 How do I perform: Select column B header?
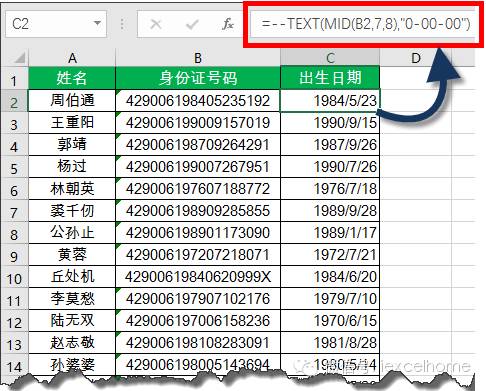click(x=198, y=58)
